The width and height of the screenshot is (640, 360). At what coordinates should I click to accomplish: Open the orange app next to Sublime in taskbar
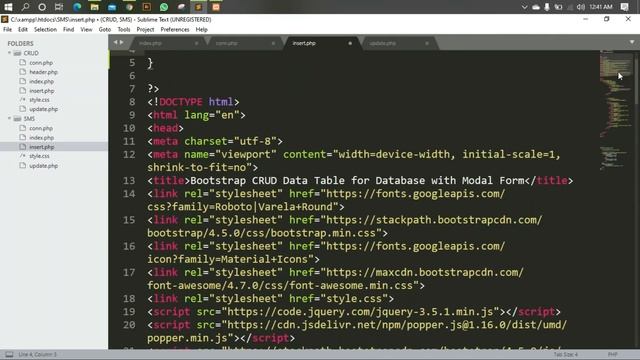[x=216, y=7]
